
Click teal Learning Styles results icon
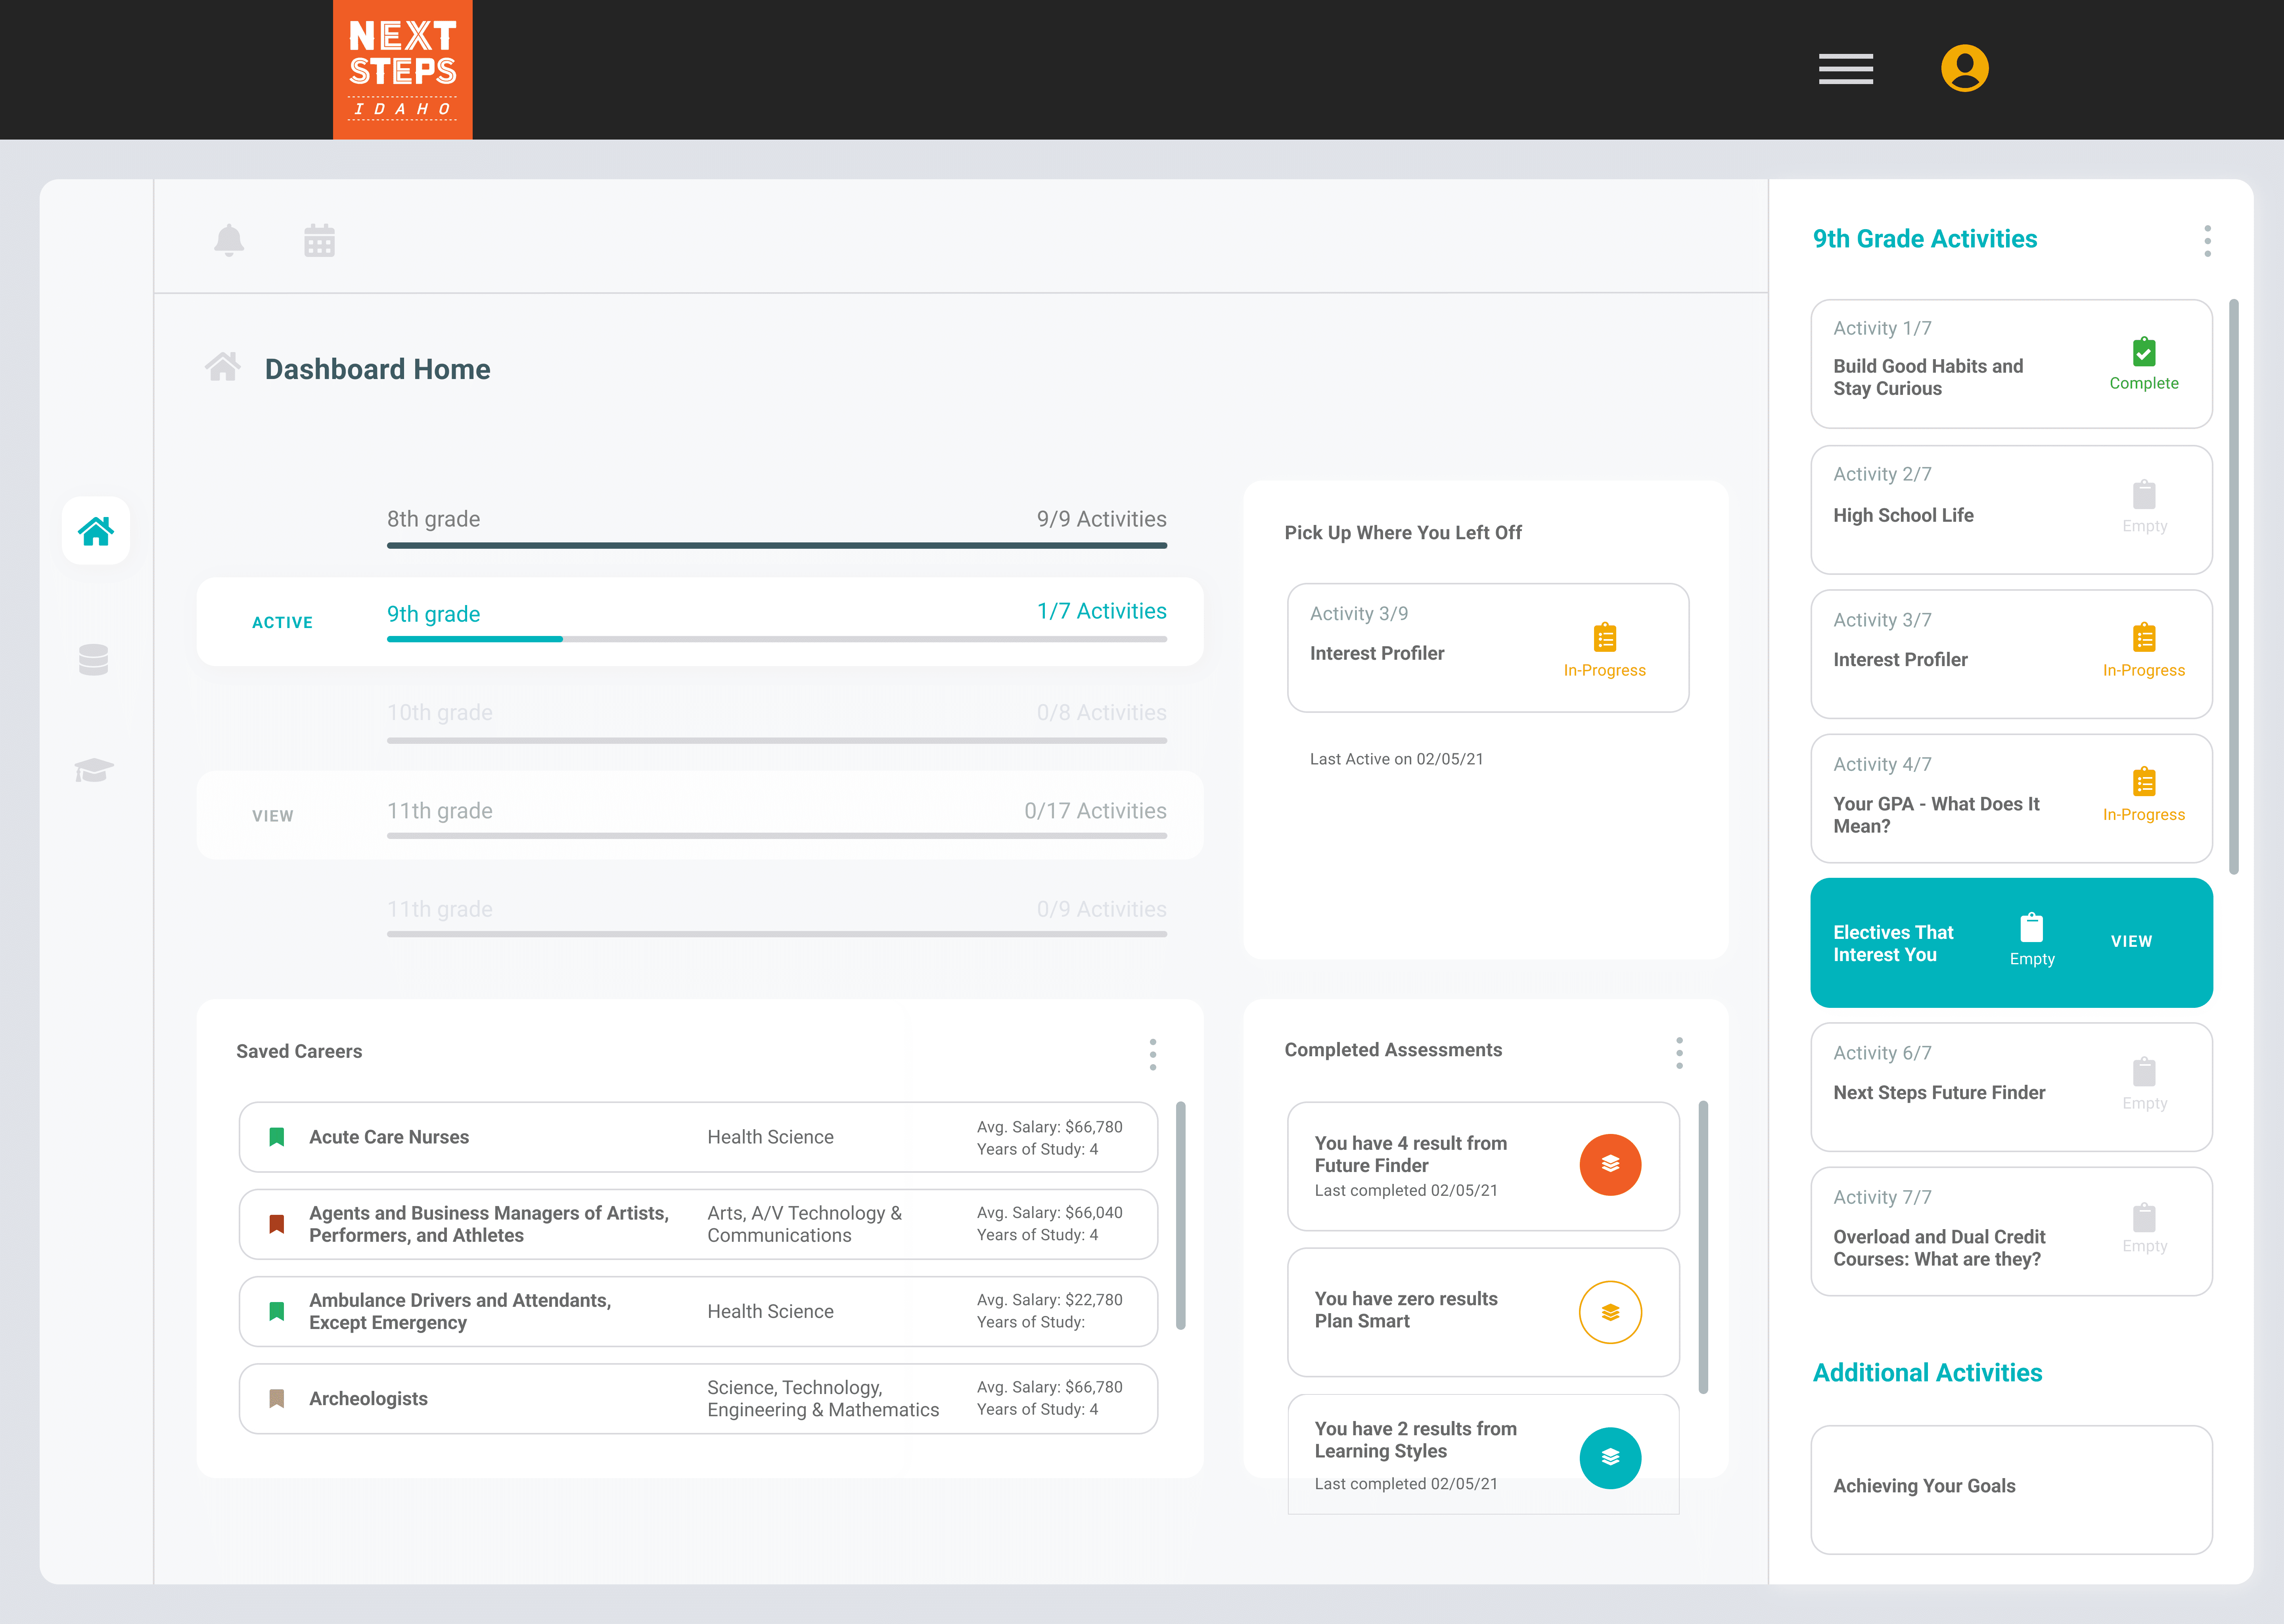tap(1610, 1457)
